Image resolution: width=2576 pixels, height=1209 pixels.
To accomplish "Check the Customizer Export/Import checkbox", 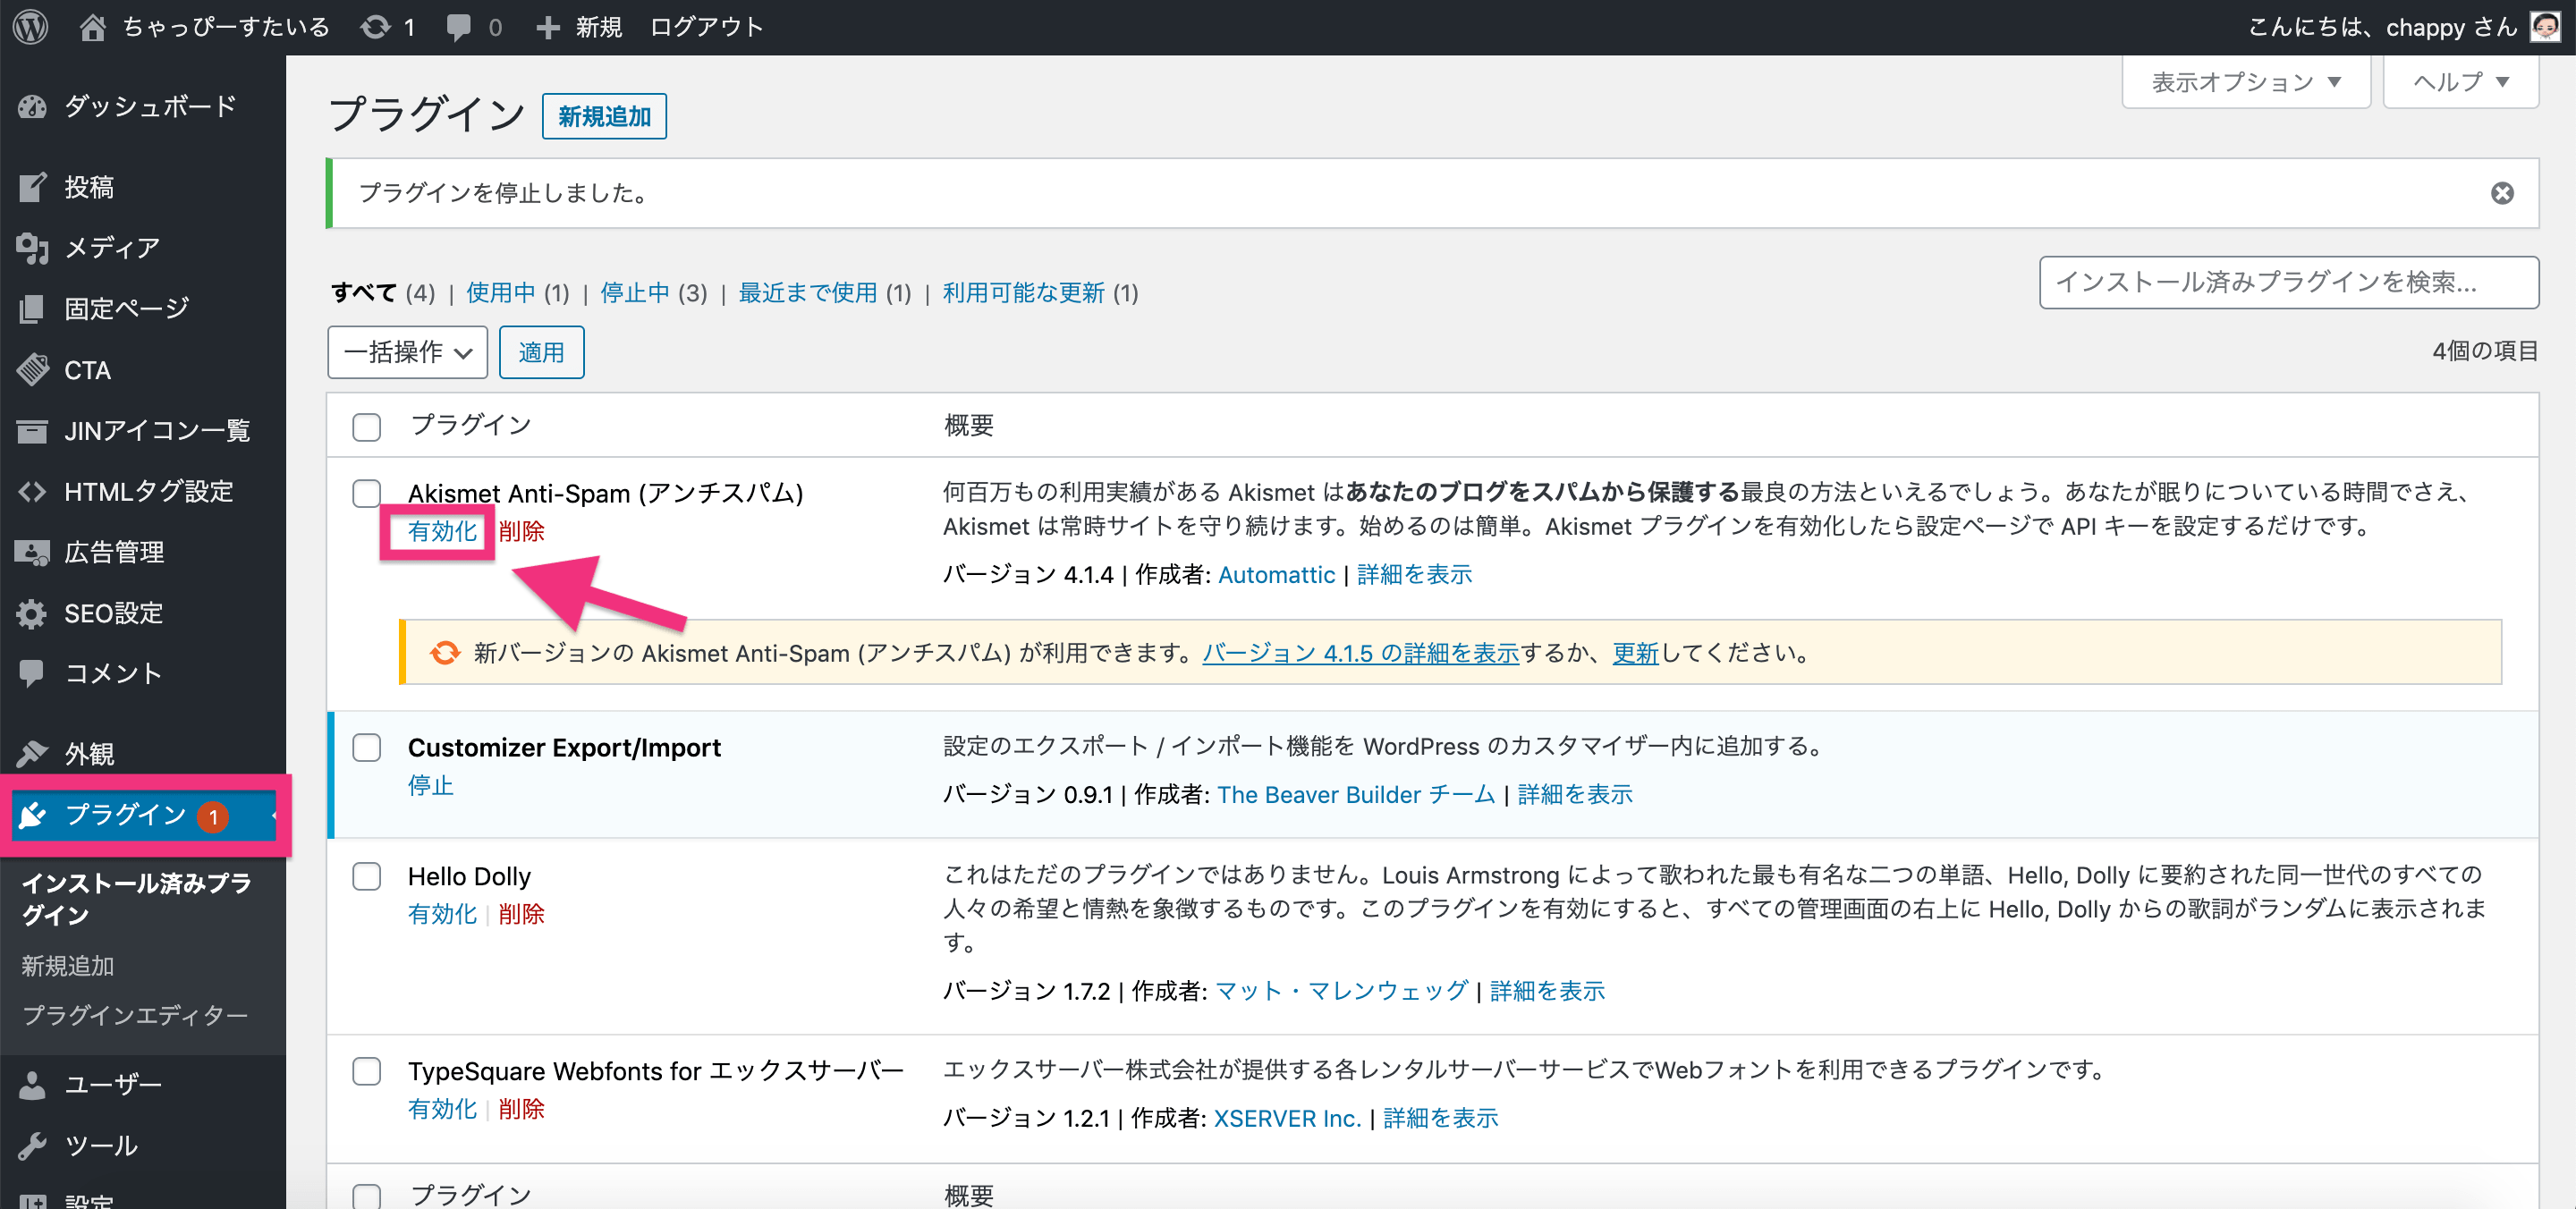I will (x=367, y=748).
